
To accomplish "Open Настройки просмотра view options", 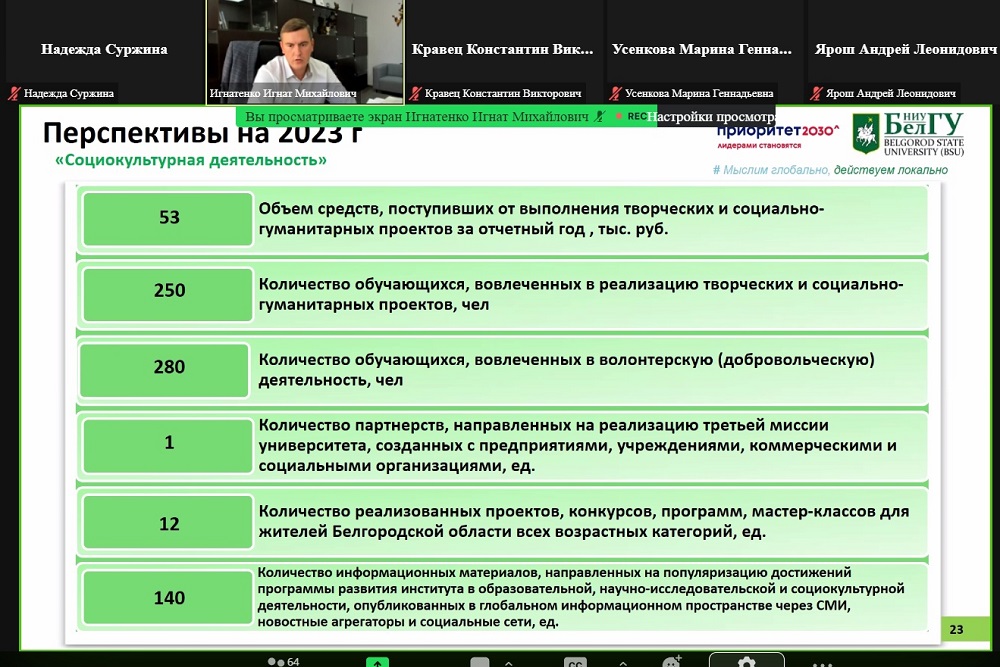I will click(x=712, y=117).
